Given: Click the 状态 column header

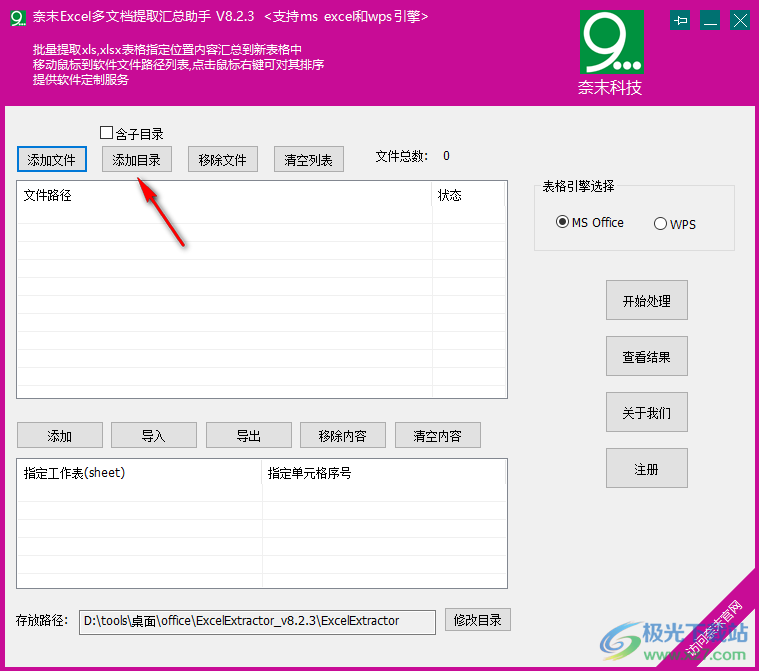Looking at the screenshot, I should [x=468, y=195].
